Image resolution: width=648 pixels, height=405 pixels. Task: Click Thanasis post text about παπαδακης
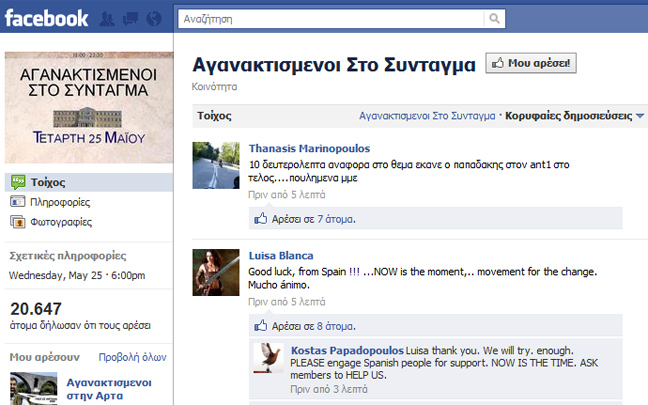point(409,171)
